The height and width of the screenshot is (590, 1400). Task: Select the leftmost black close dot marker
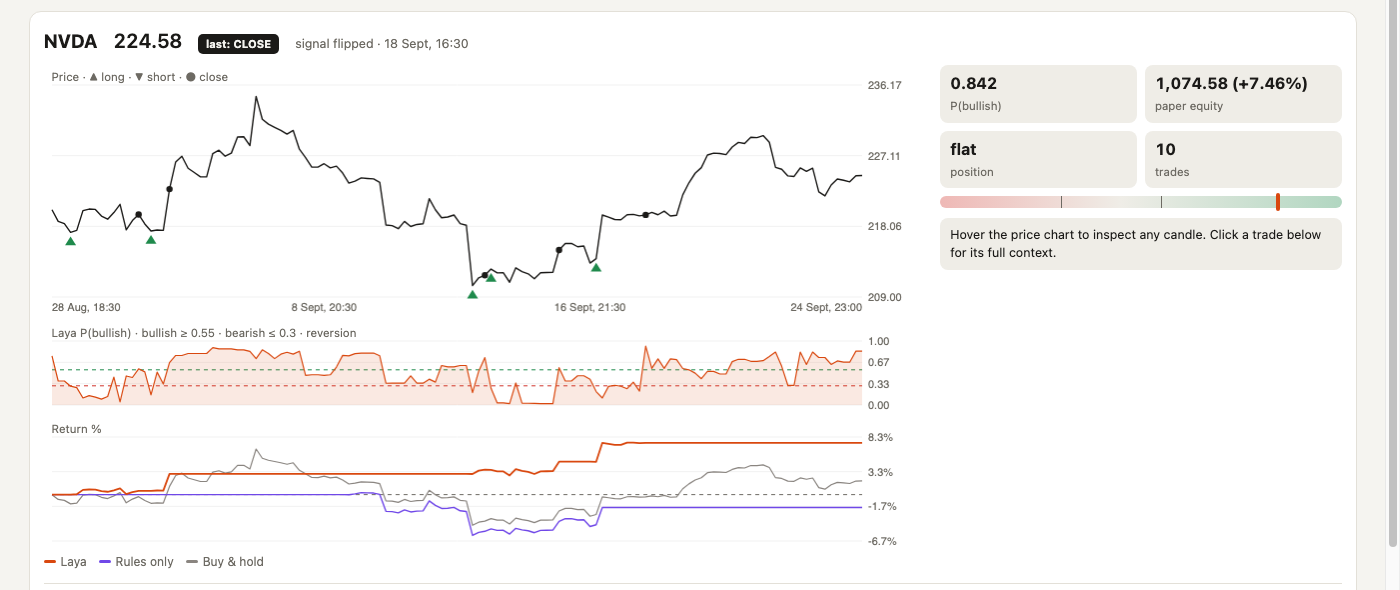(138, 214)
